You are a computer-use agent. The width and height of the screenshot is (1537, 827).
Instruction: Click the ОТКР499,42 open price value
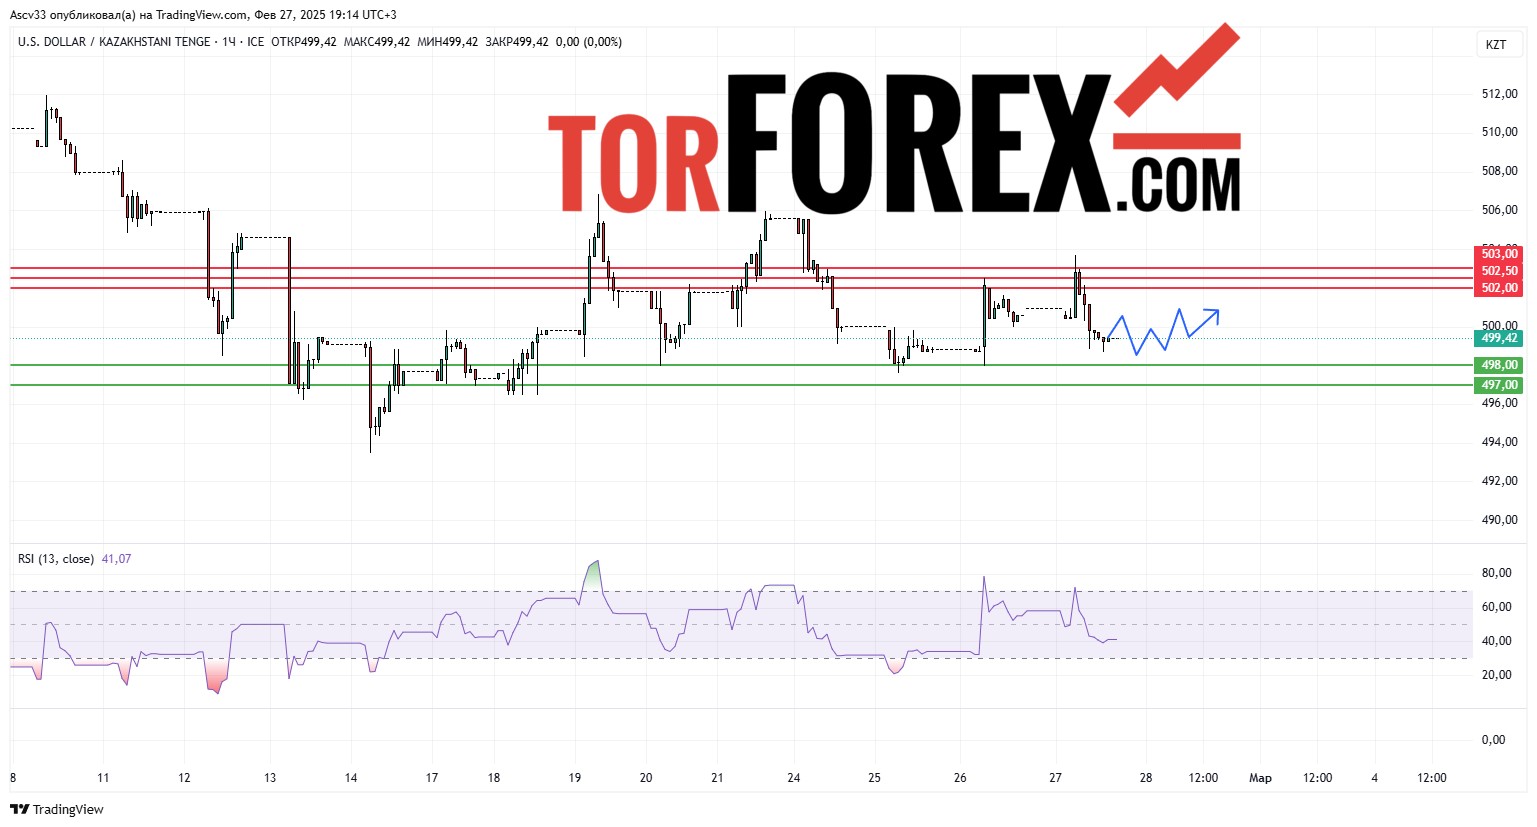pyautogui.click(x=304, y=42)
